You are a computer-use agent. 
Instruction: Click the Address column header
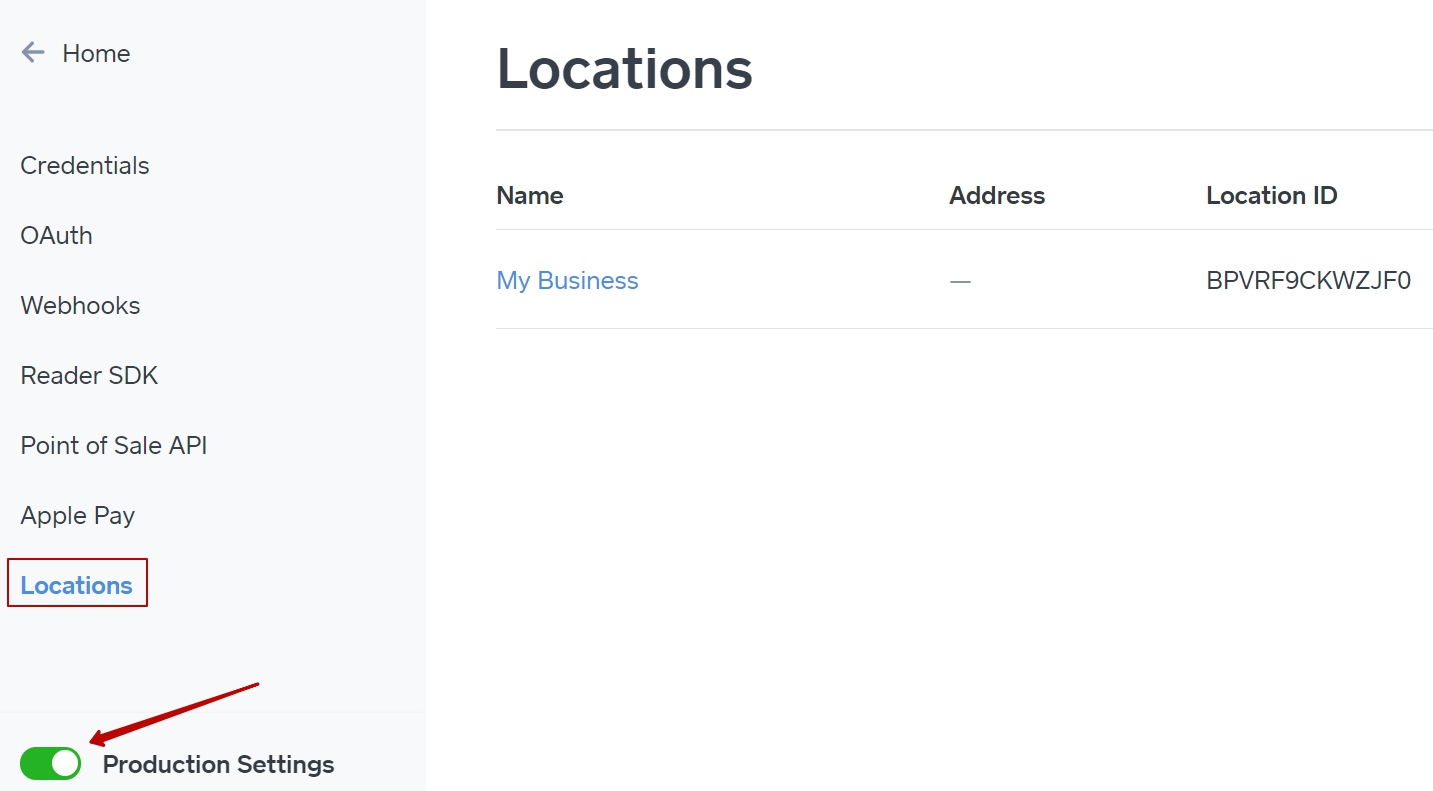click(x=996, y=196)
